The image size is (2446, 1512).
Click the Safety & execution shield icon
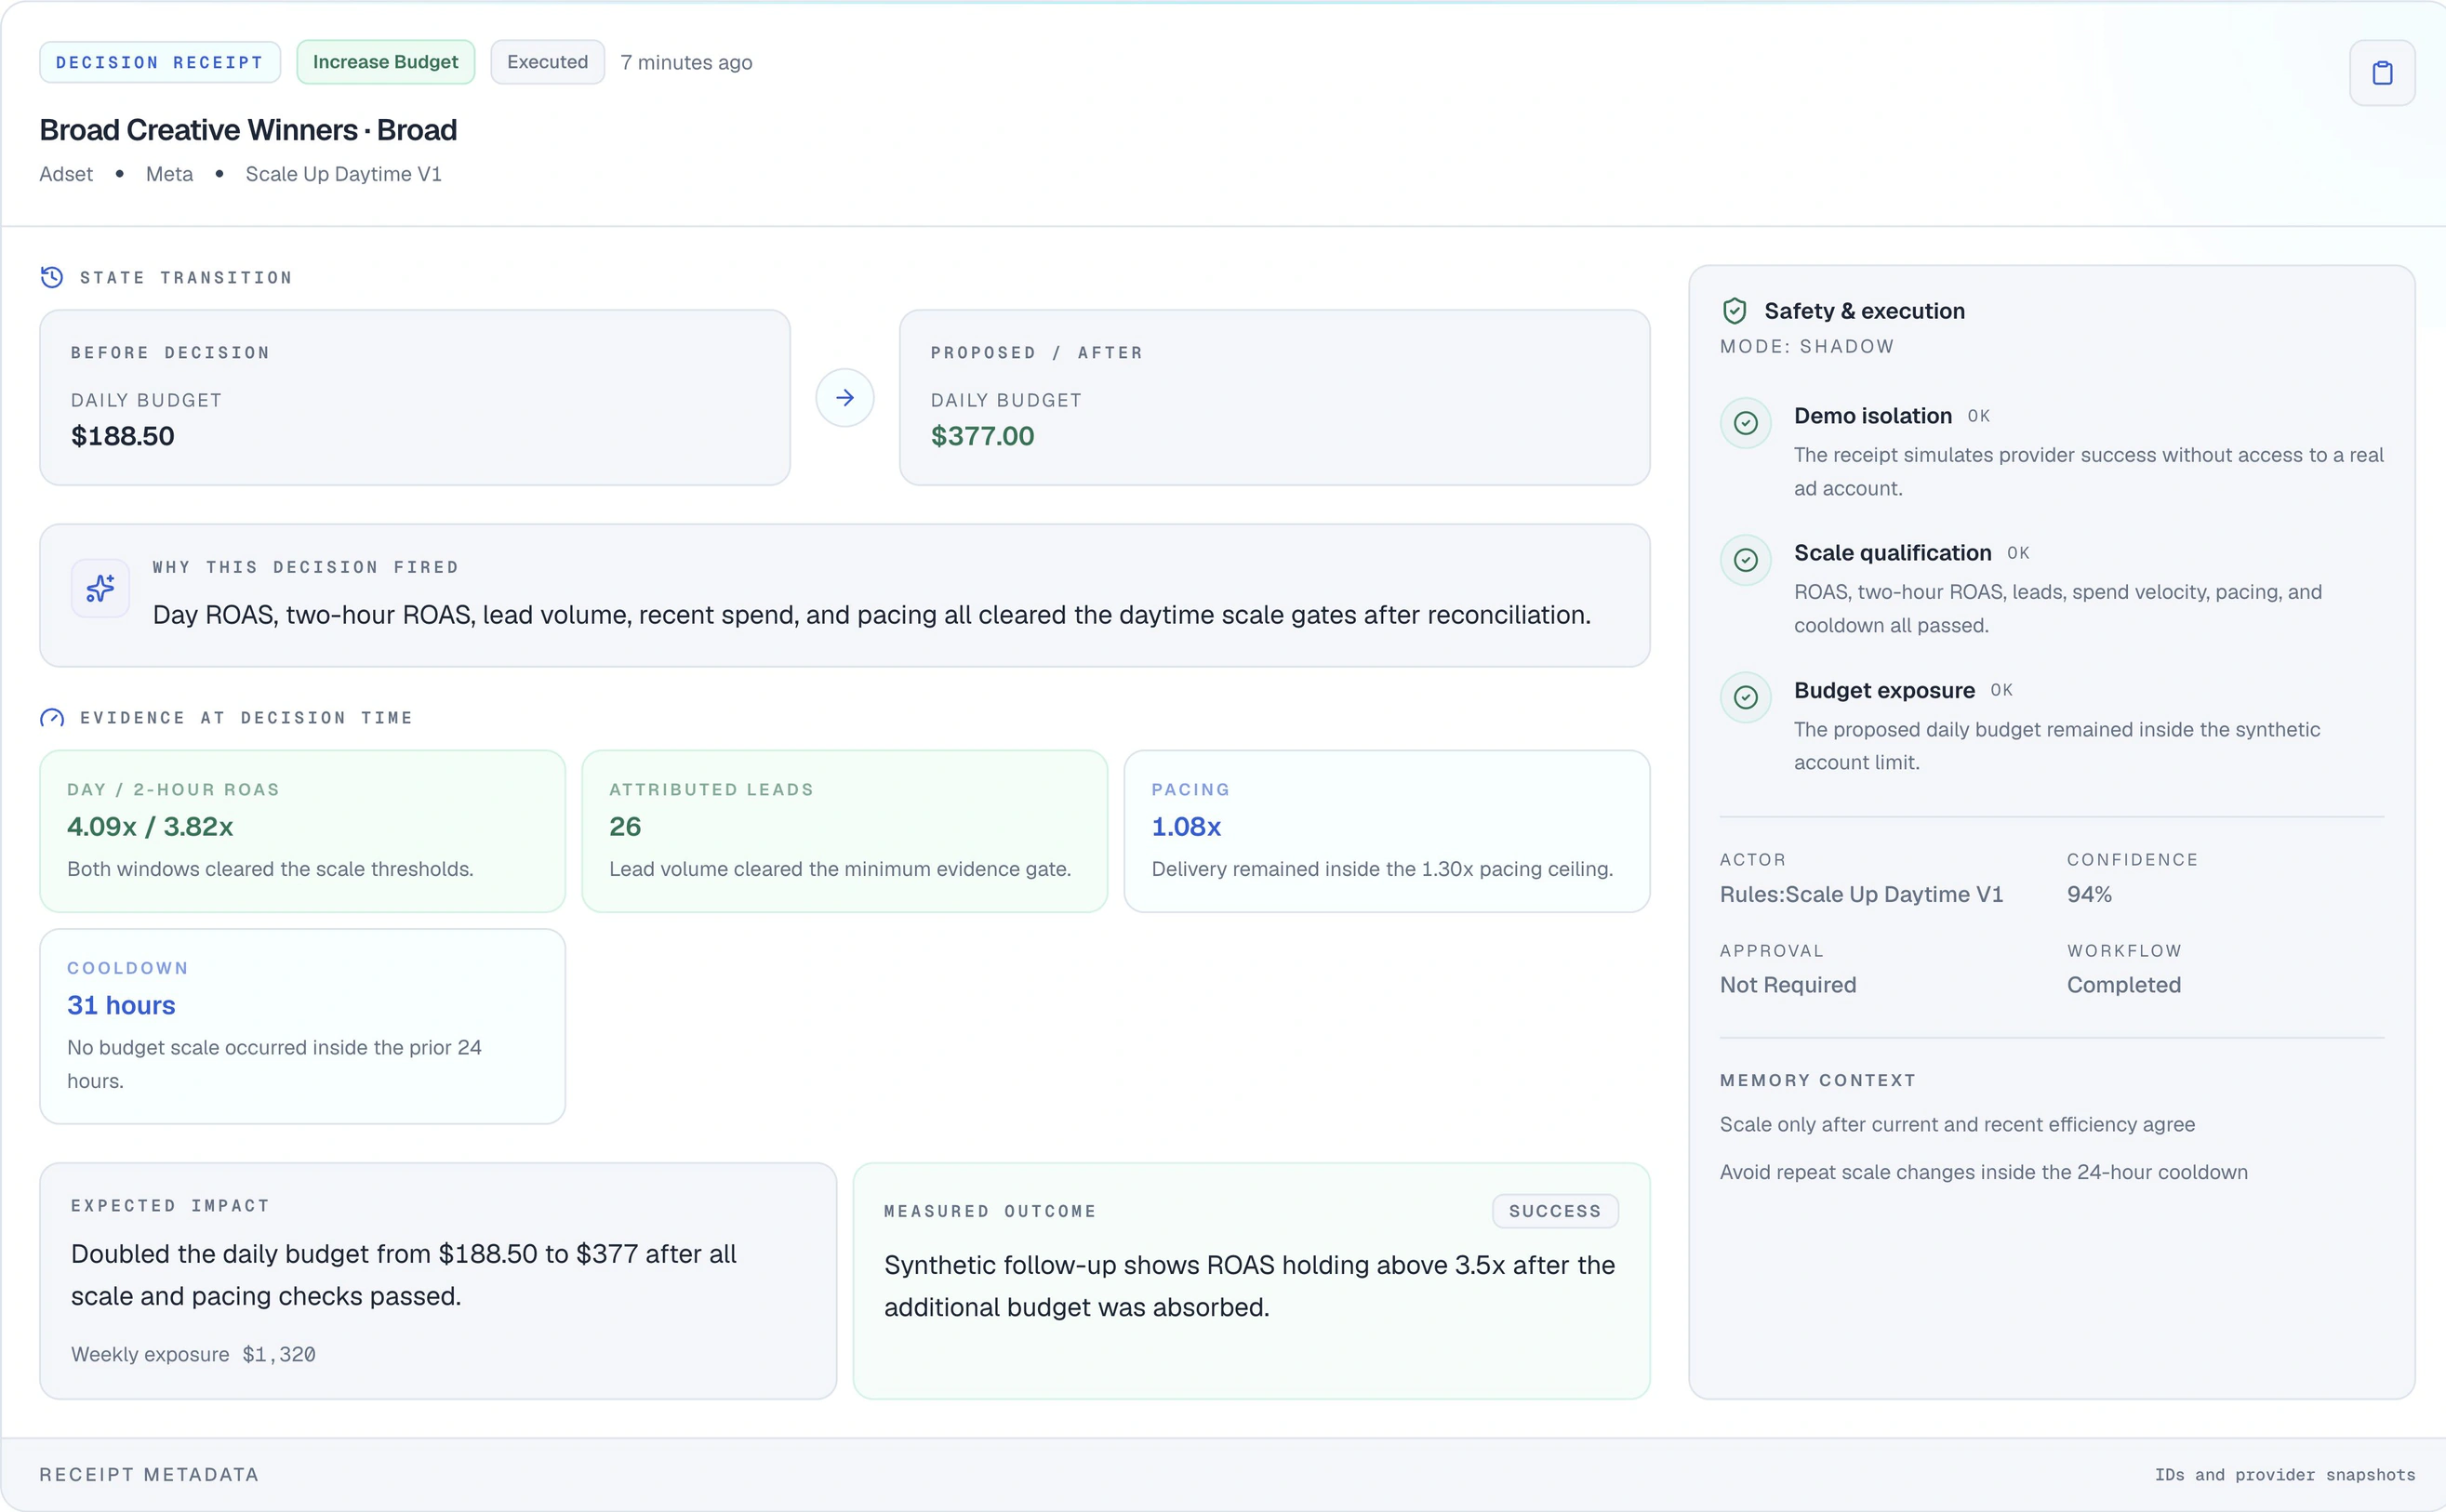(1735, 311)
